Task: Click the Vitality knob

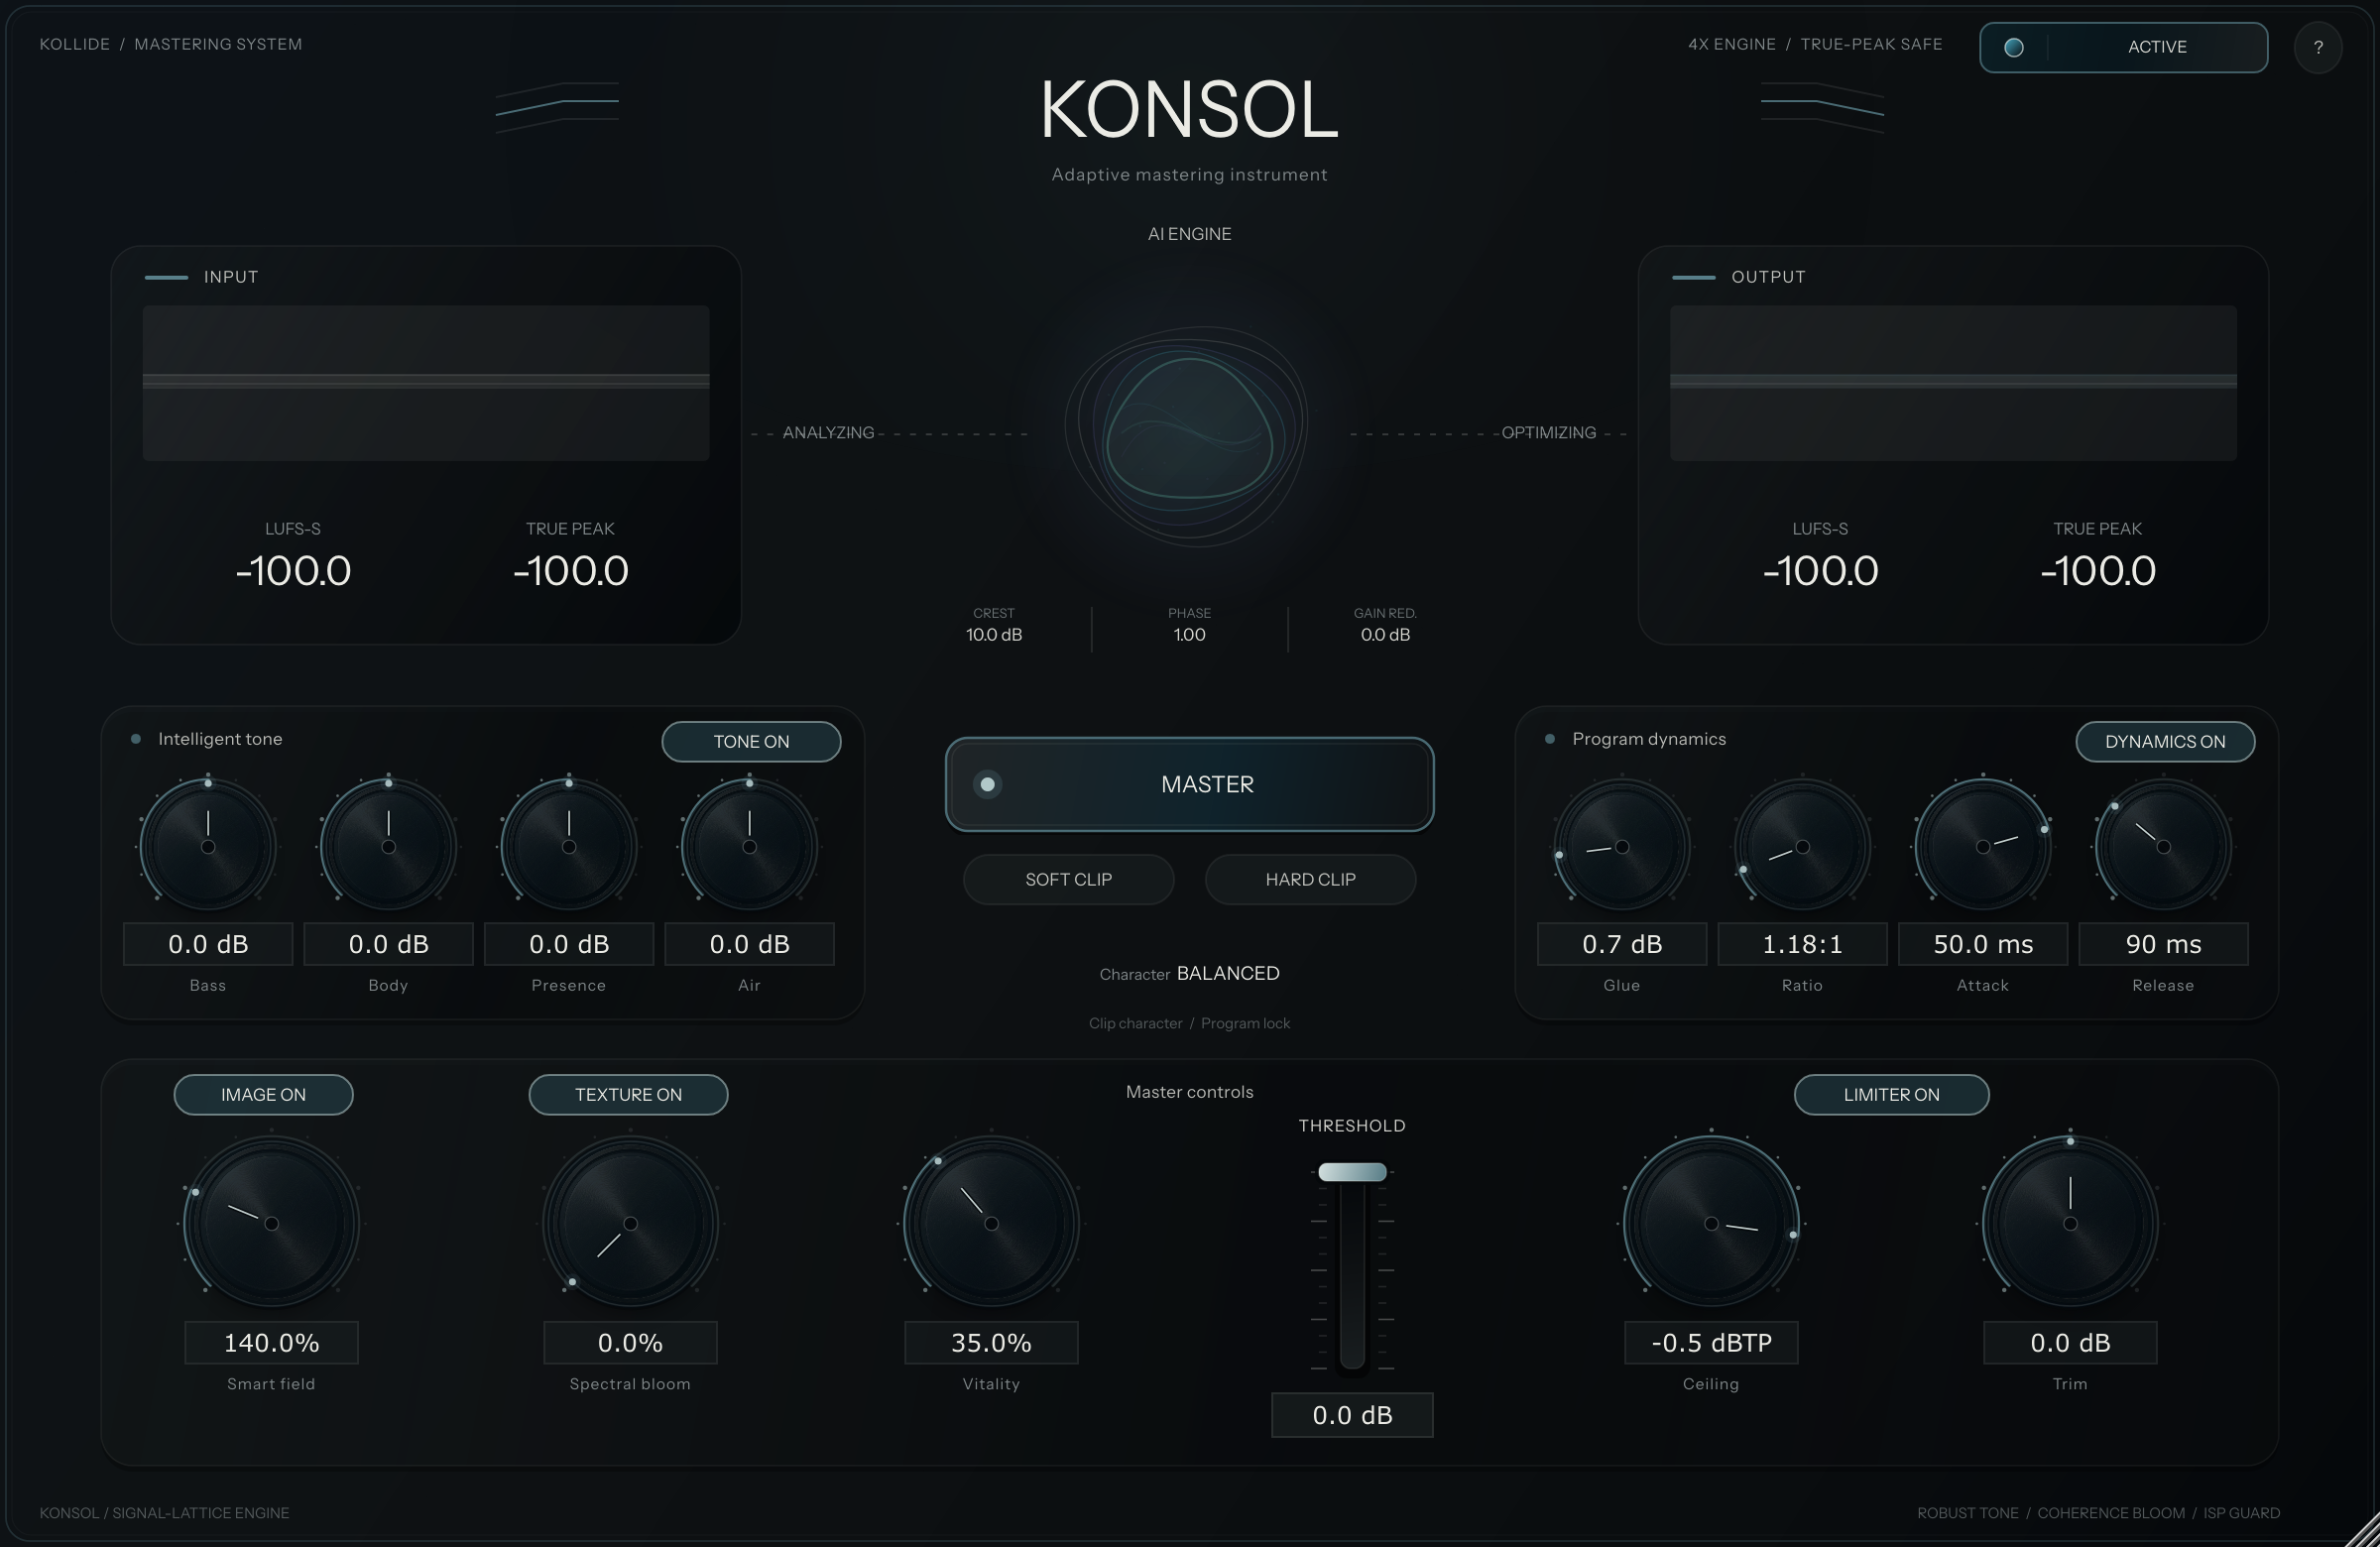Action: [991, 1223]
